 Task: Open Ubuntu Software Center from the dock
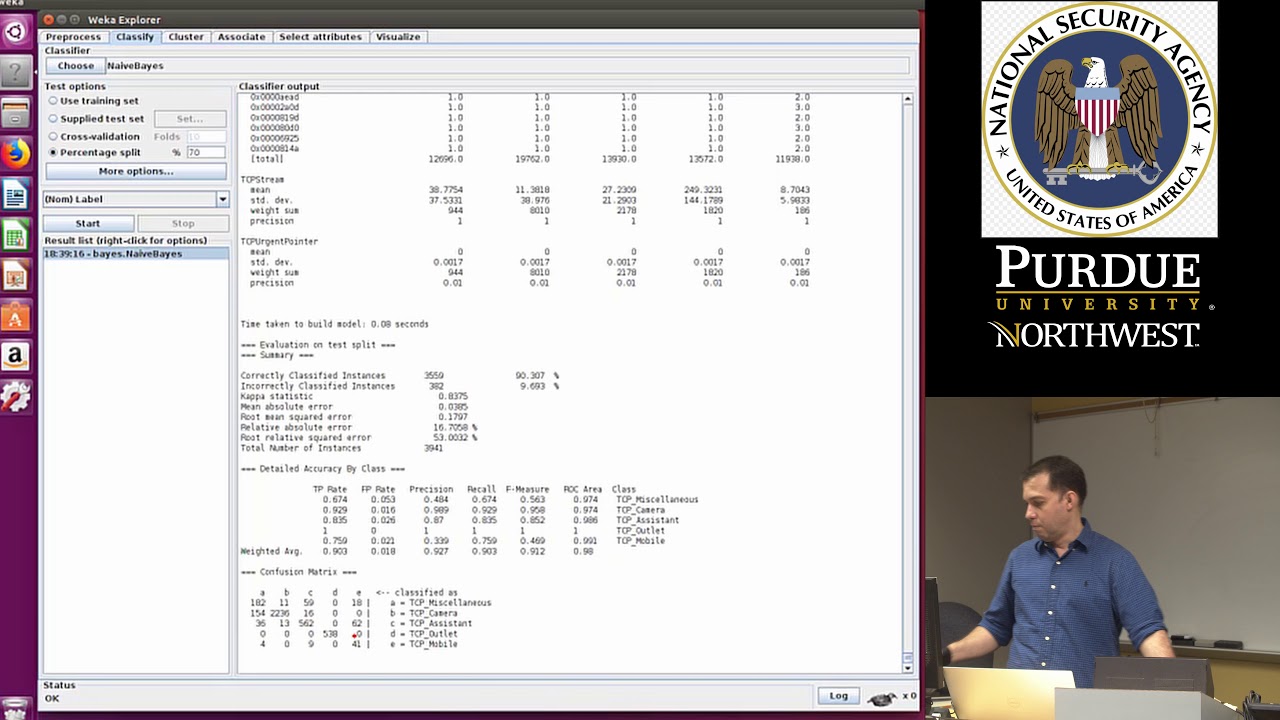(x=15, y=316)
